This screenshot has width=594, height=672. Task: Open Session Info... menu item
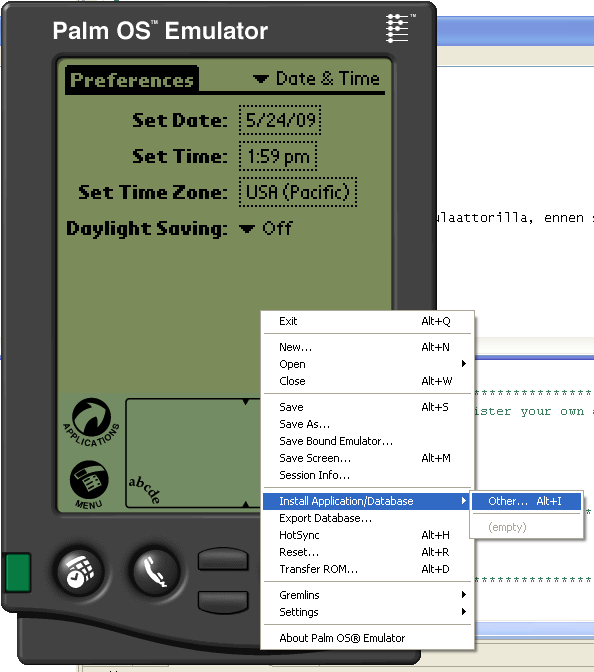[368, 475]
